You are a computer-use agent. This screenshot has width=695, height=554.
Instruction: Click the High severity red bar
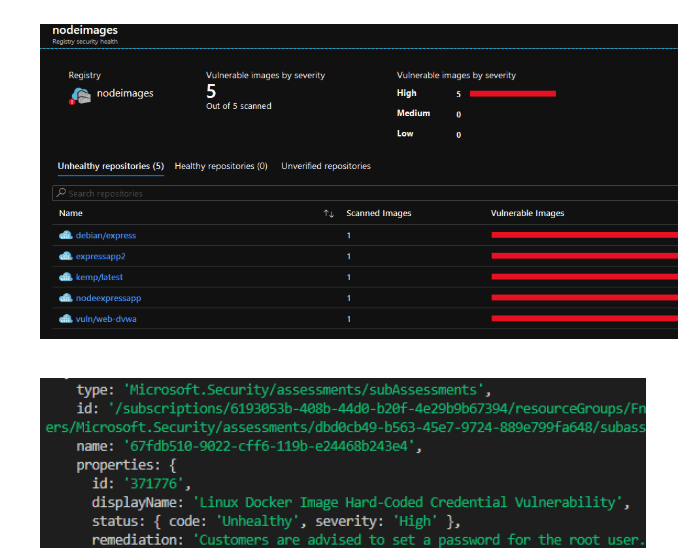point(512,94)
